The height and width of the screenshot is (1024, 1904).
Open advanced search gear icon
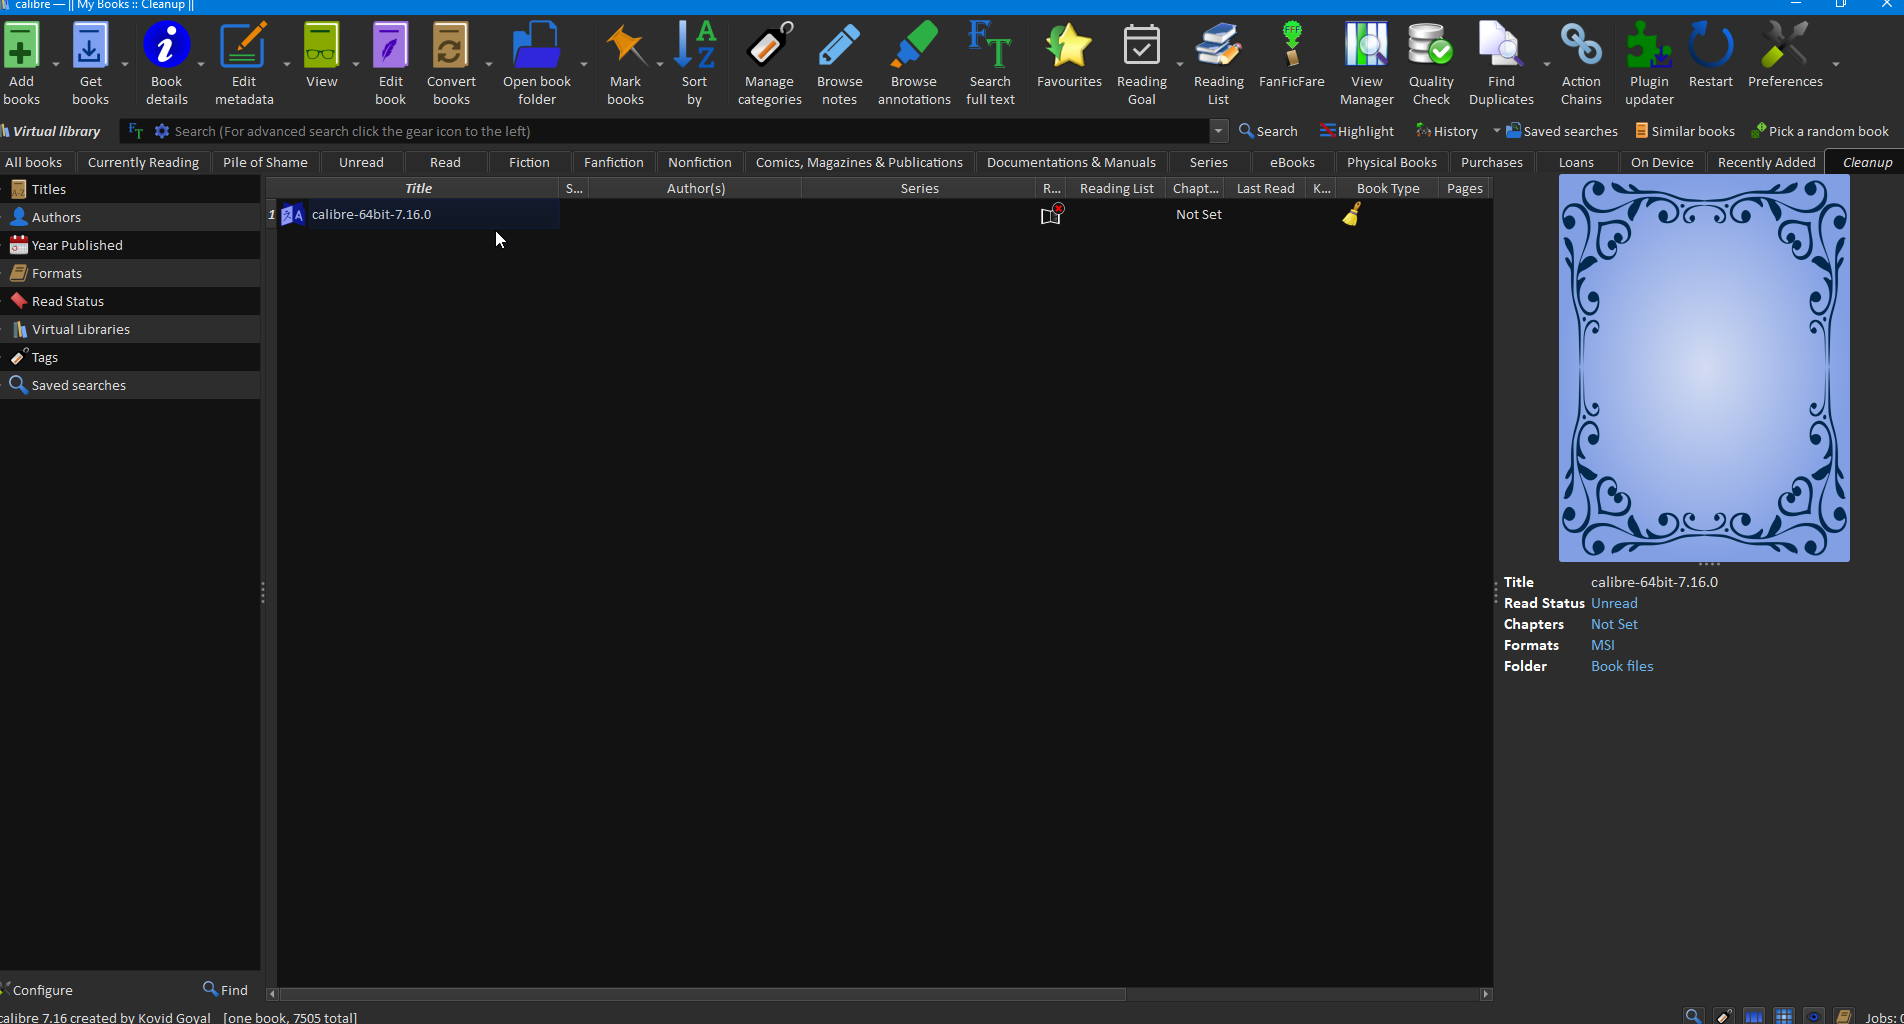[162, 131]
